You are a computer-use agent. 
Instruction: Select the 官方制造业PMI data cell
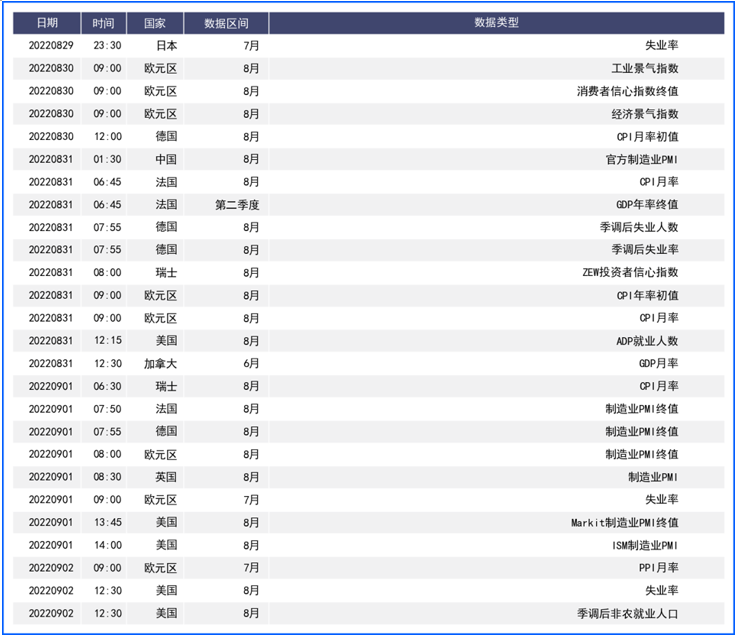(x=641, y=159)
